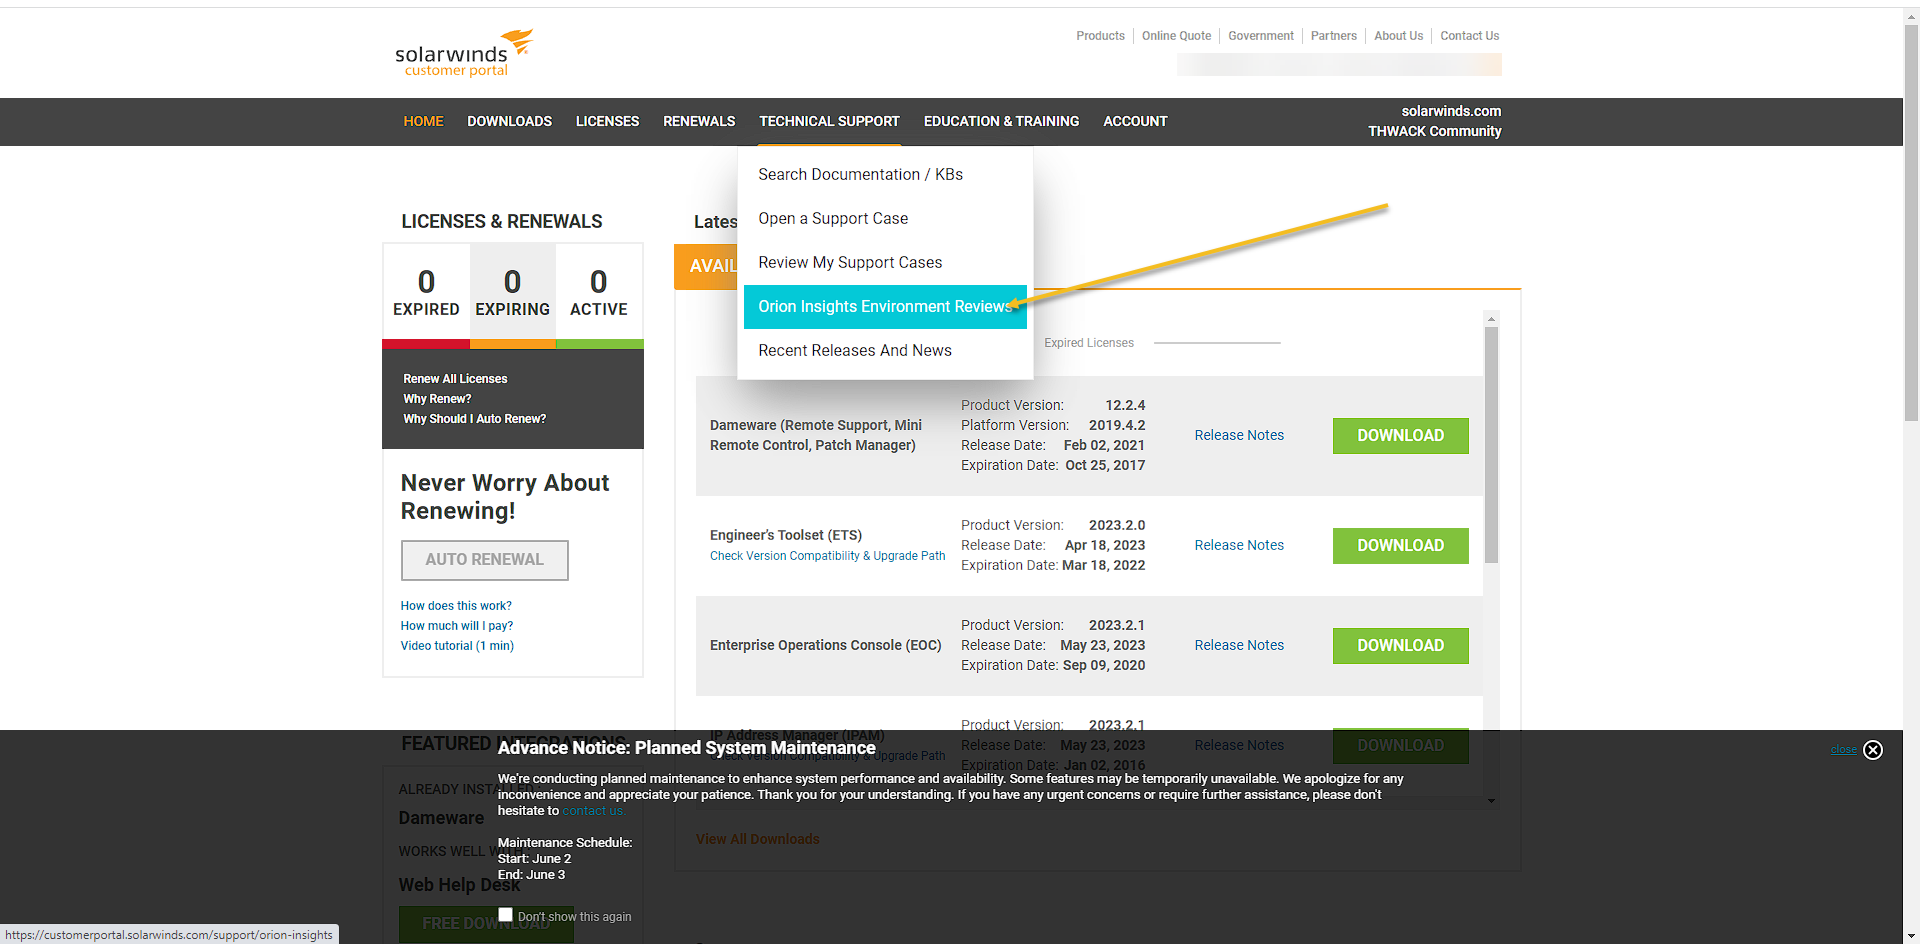This screenshot has height=944, width=1920.
Task: Visit the THWACK Community link
Action: pos(1435,131)
